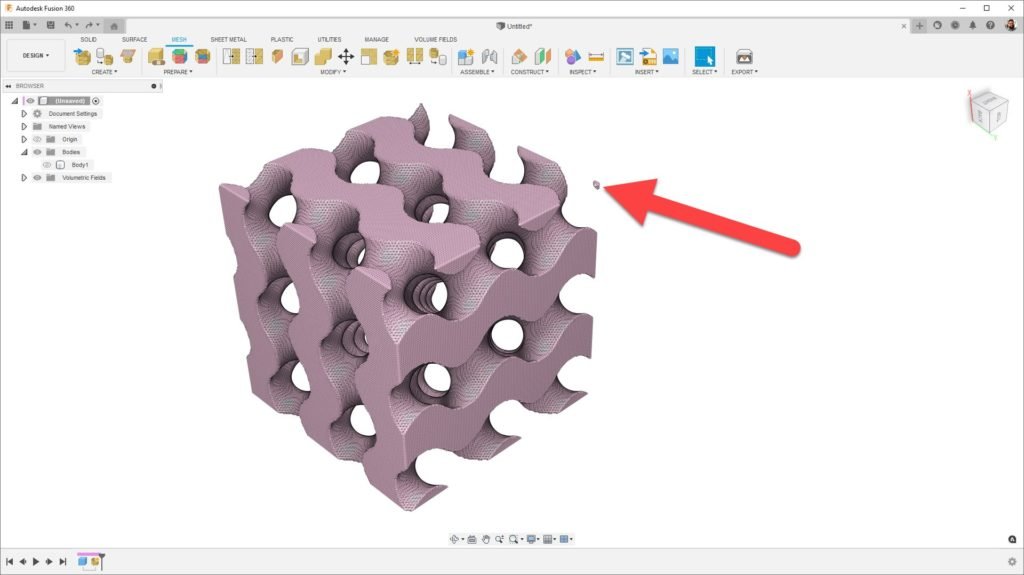1024x575 pixels.
Task: Click the Generate Face Groups icon
Action: click(x=180, y=56)
